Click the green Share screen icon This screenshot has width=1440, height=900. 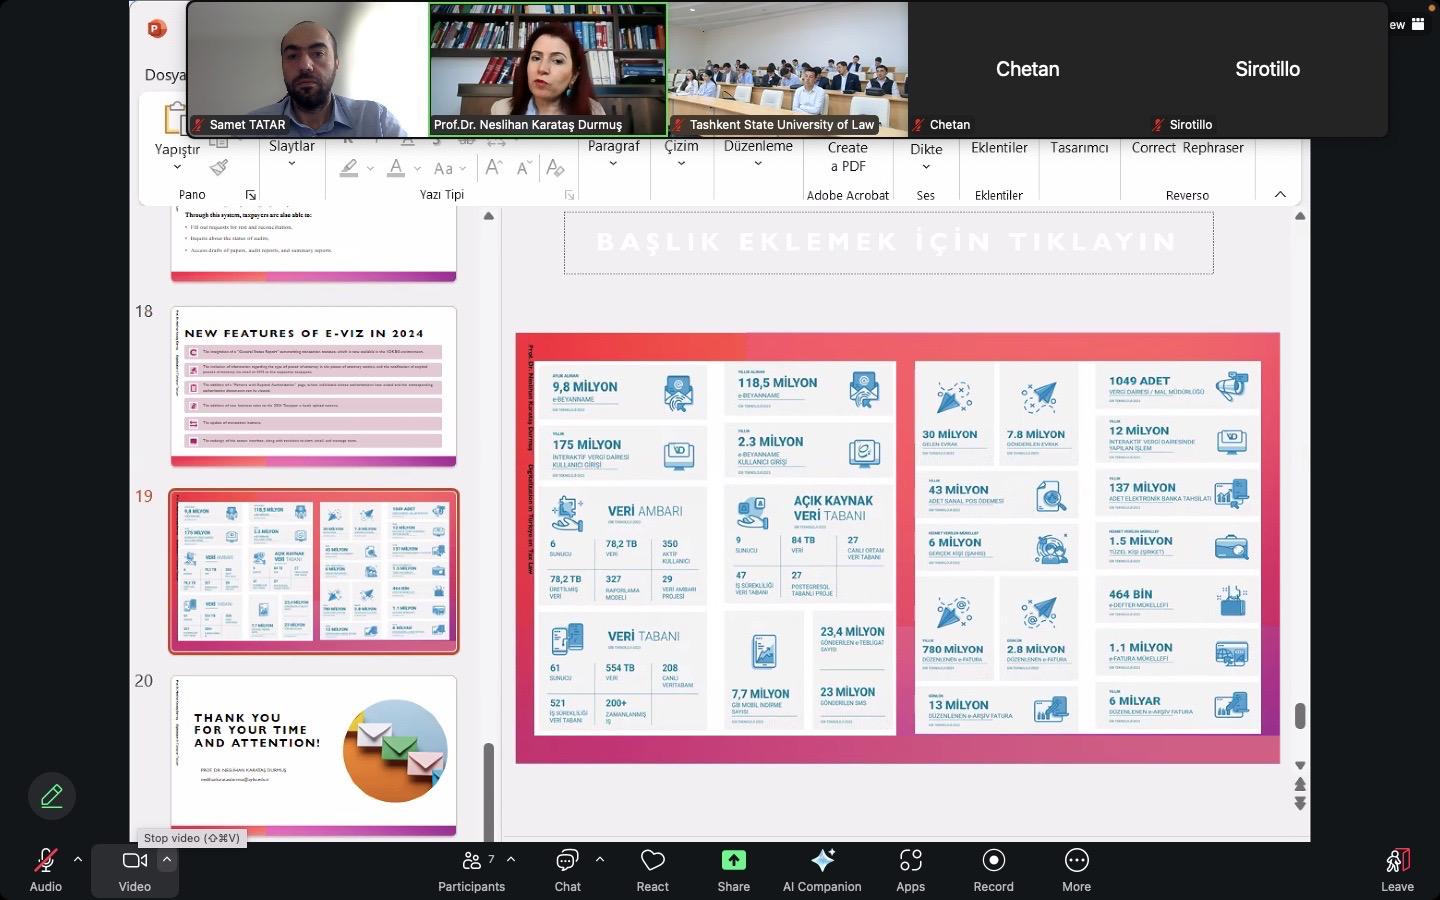[x=733, y=861]
